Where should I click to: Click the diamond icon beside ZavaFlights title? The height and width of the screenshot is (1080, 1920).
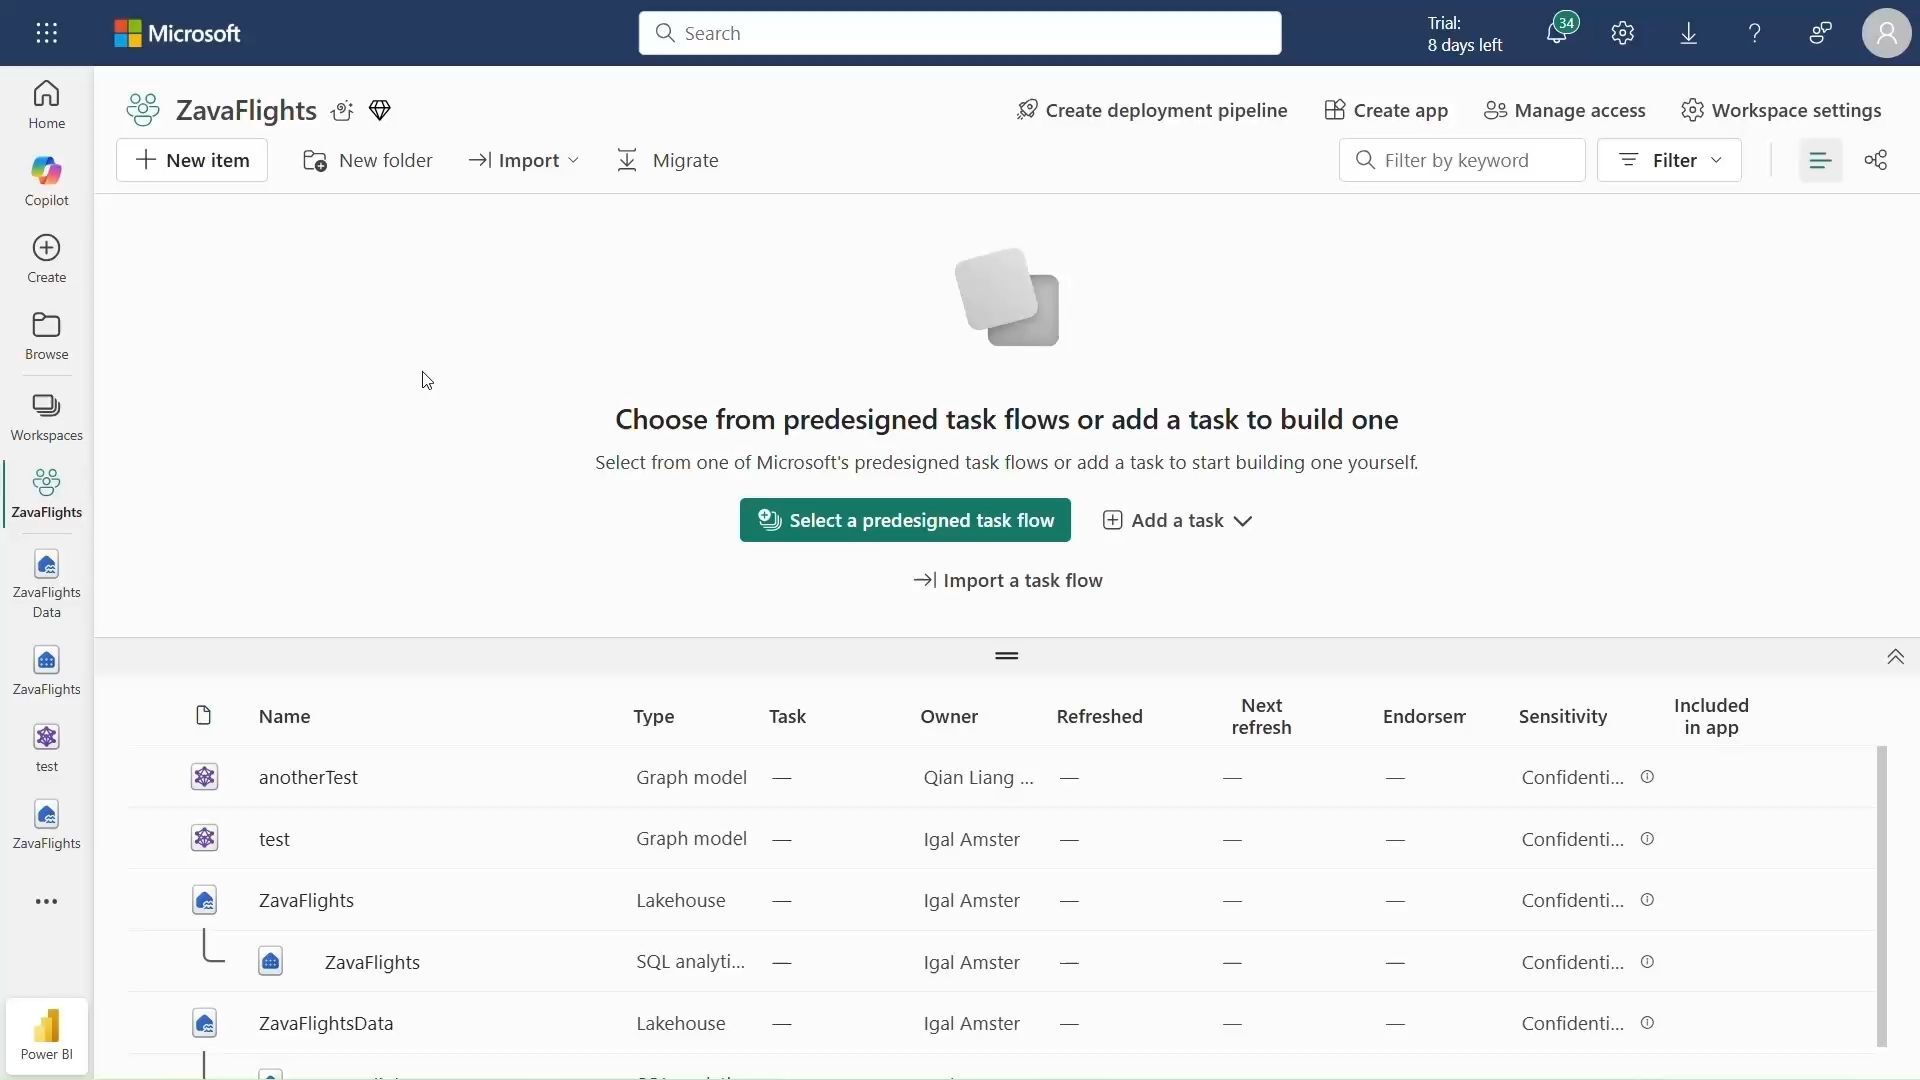379,110
